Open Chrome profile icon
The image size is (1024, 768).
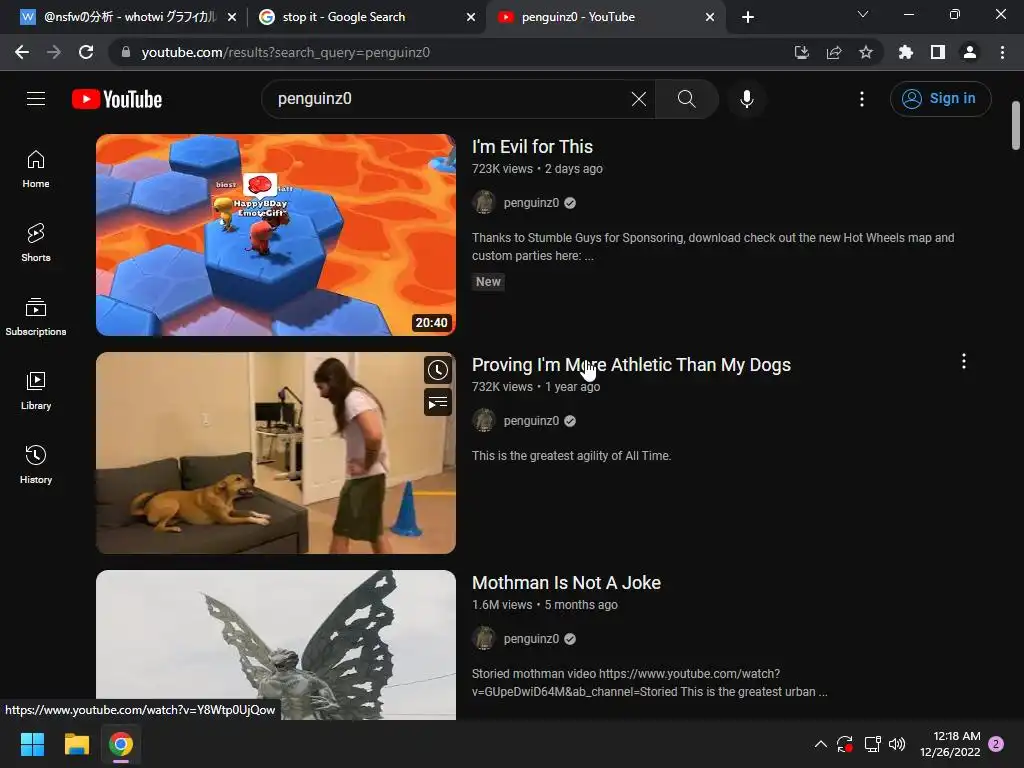970,52
